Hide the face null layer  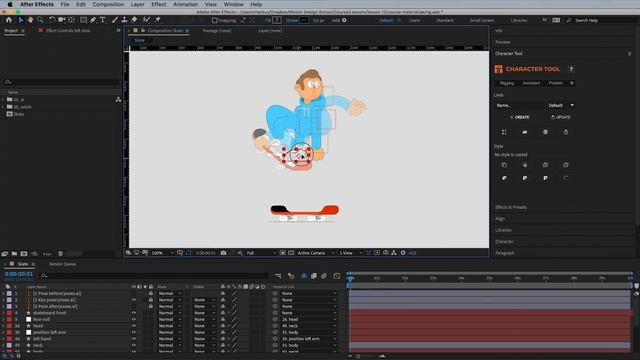coord(133,319)
